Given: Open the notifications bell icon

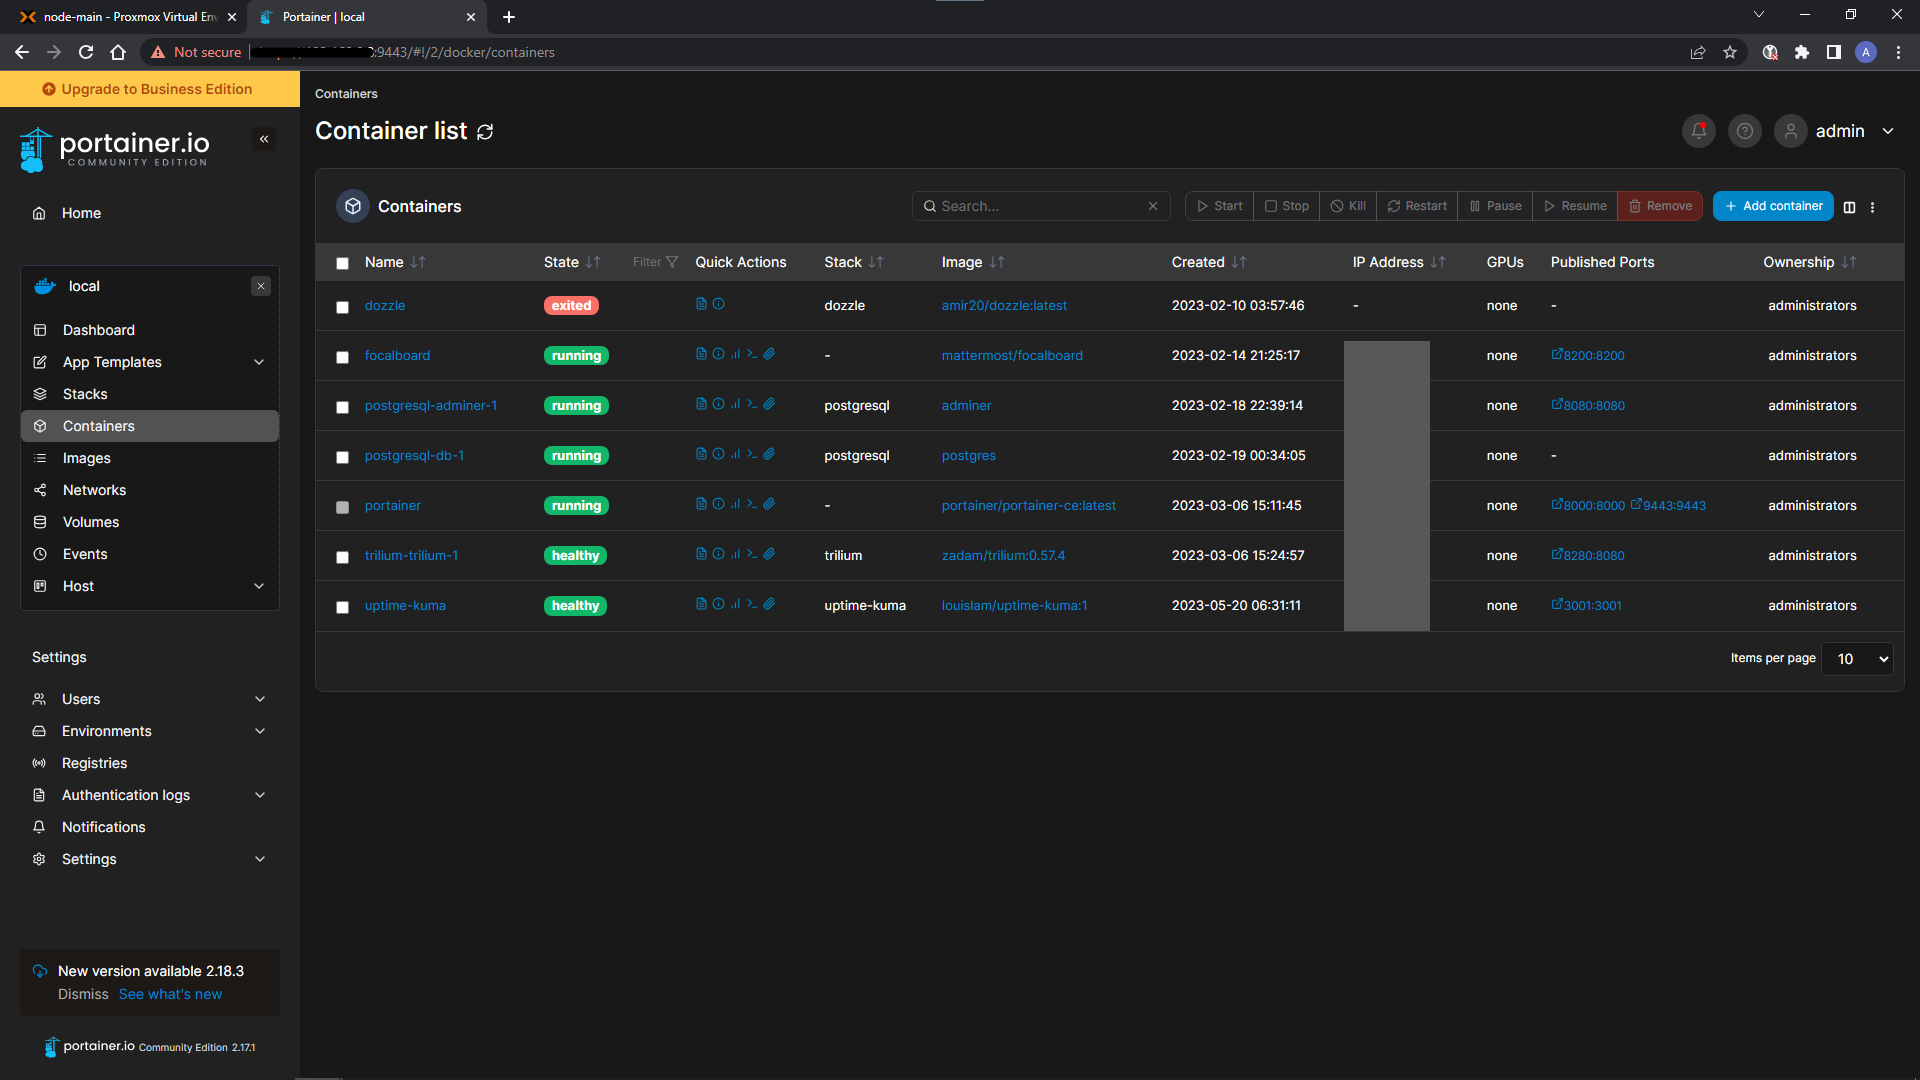Looking at the screenshot, I should tap(1699, 131).
